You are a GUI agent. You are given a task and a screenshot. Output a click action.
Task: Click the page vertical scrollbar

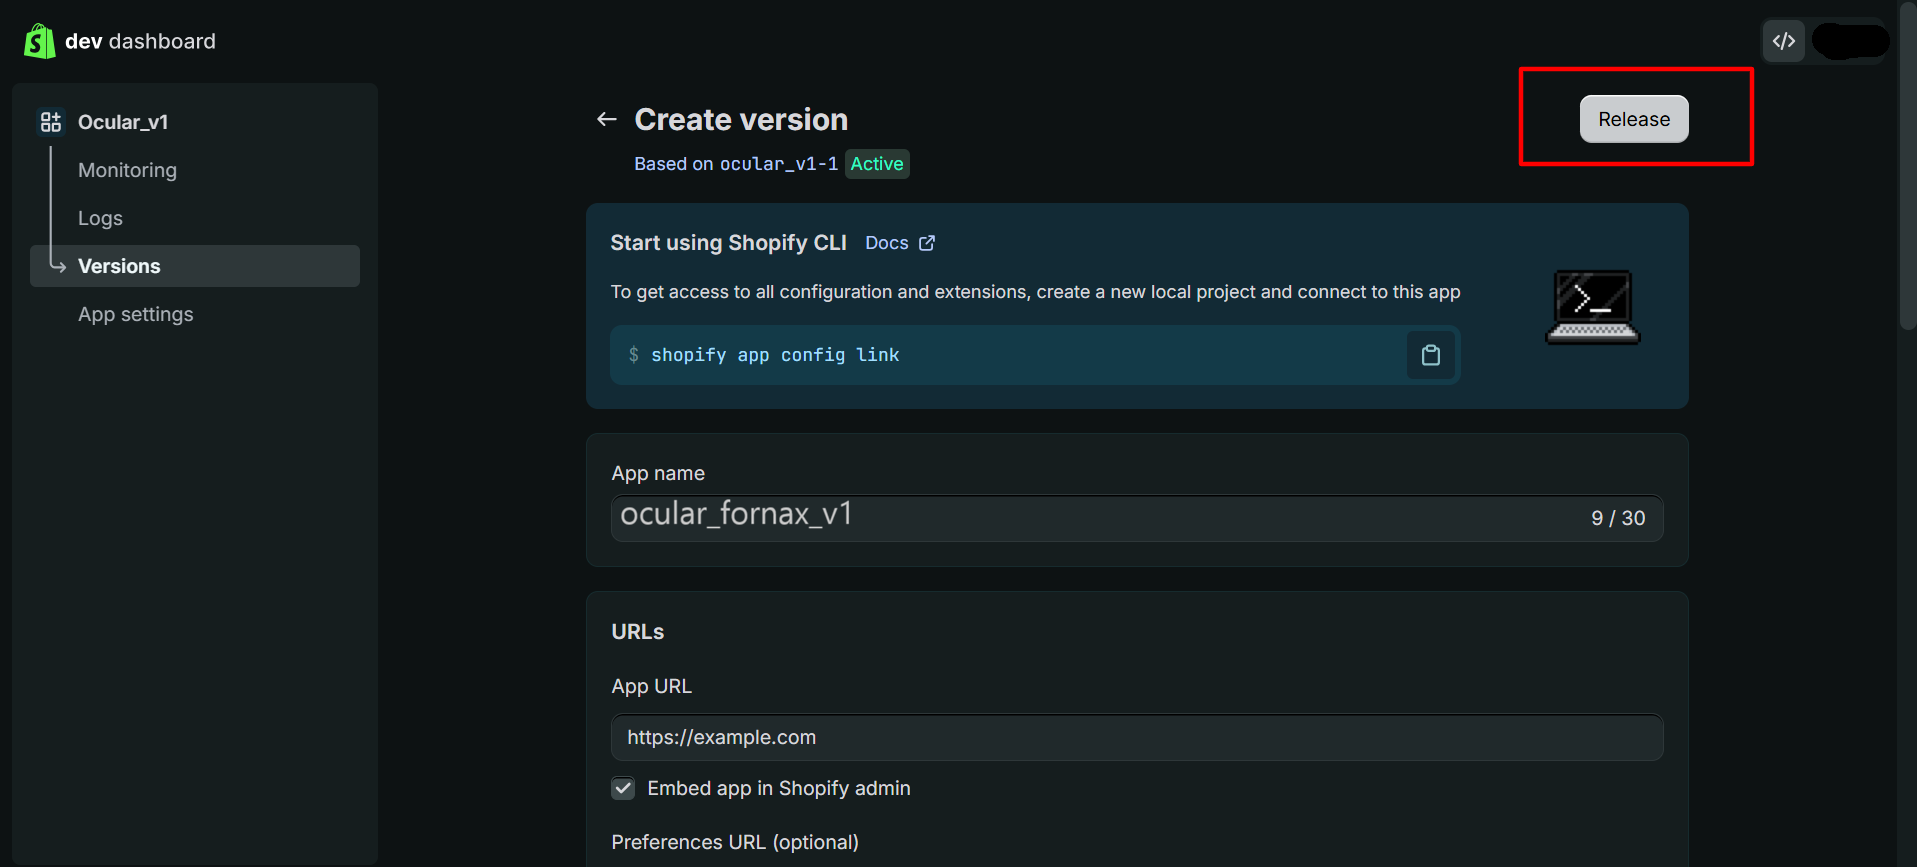click(x=1907, y=165)
